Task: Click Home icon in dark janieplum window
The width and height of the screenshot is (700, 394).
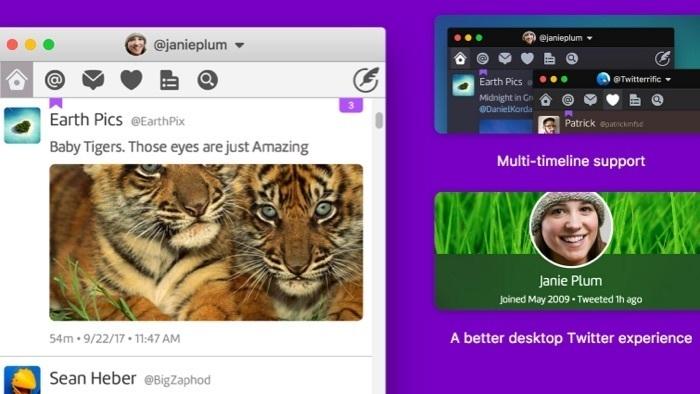Action: tap(460, 58)
